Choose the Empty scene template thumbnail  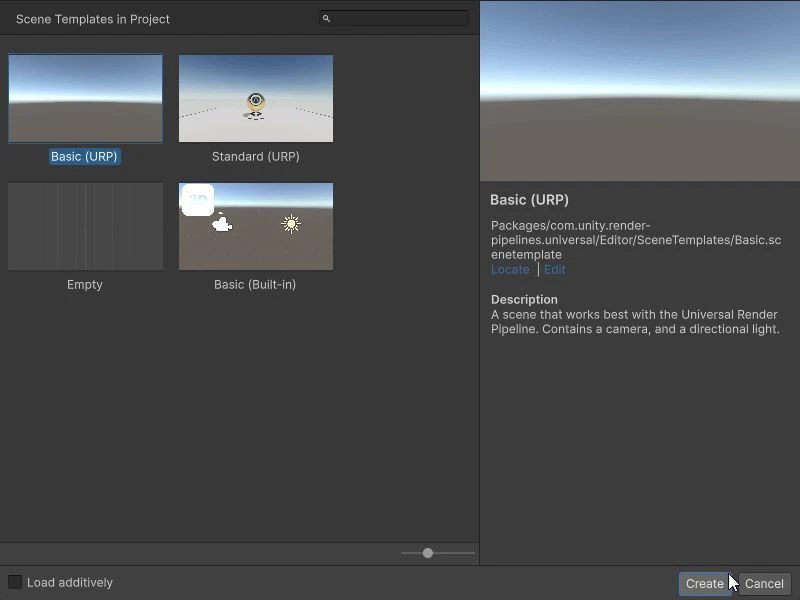(86, 227)
